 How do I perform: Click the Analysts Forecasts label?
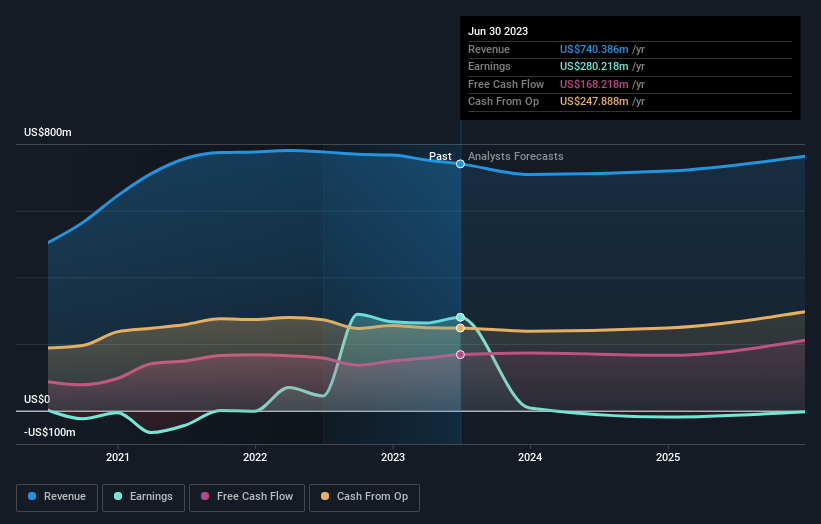pos(516,156)
